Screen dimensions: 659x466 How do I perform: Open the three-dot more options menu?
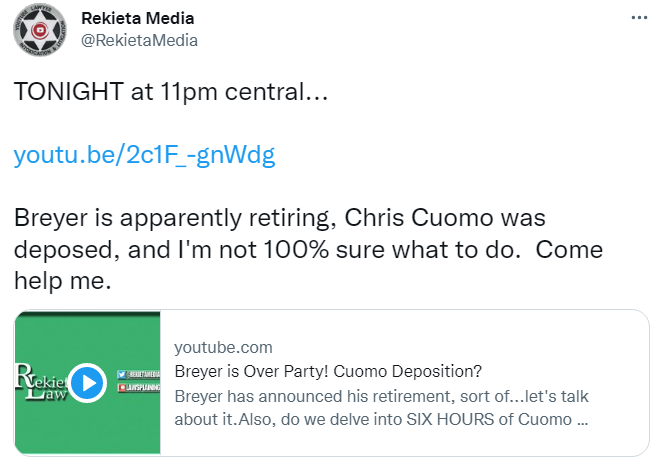click(639, 18)
